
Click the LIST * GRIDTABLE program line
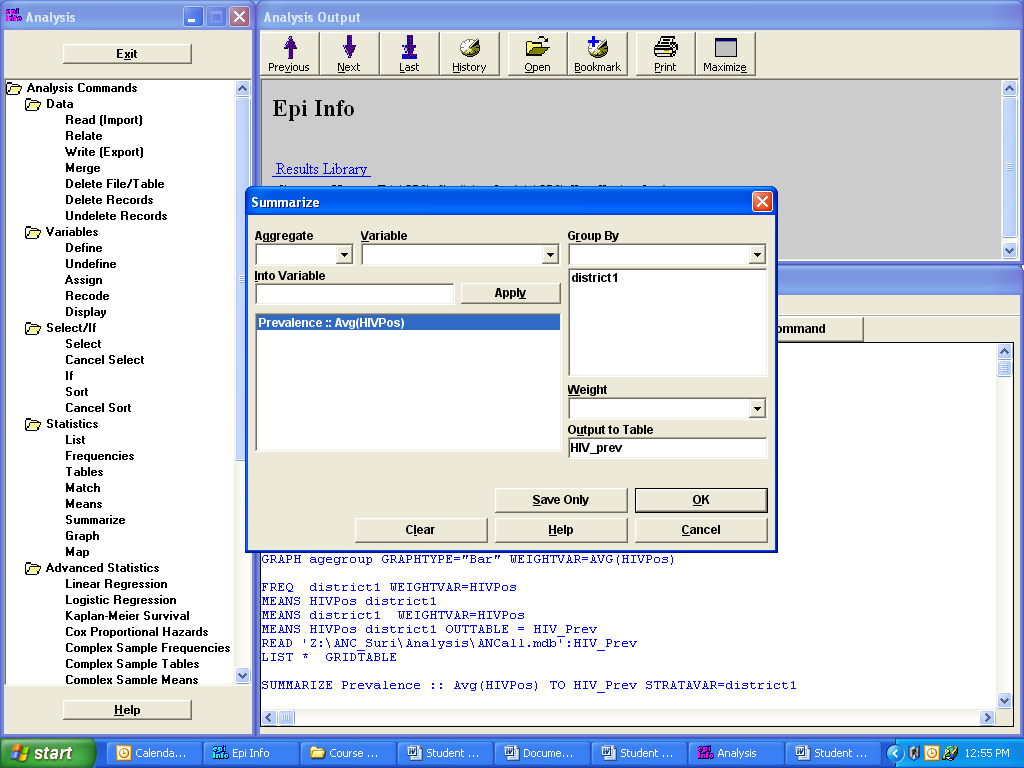pyautogui.click(x=329, y=658)
